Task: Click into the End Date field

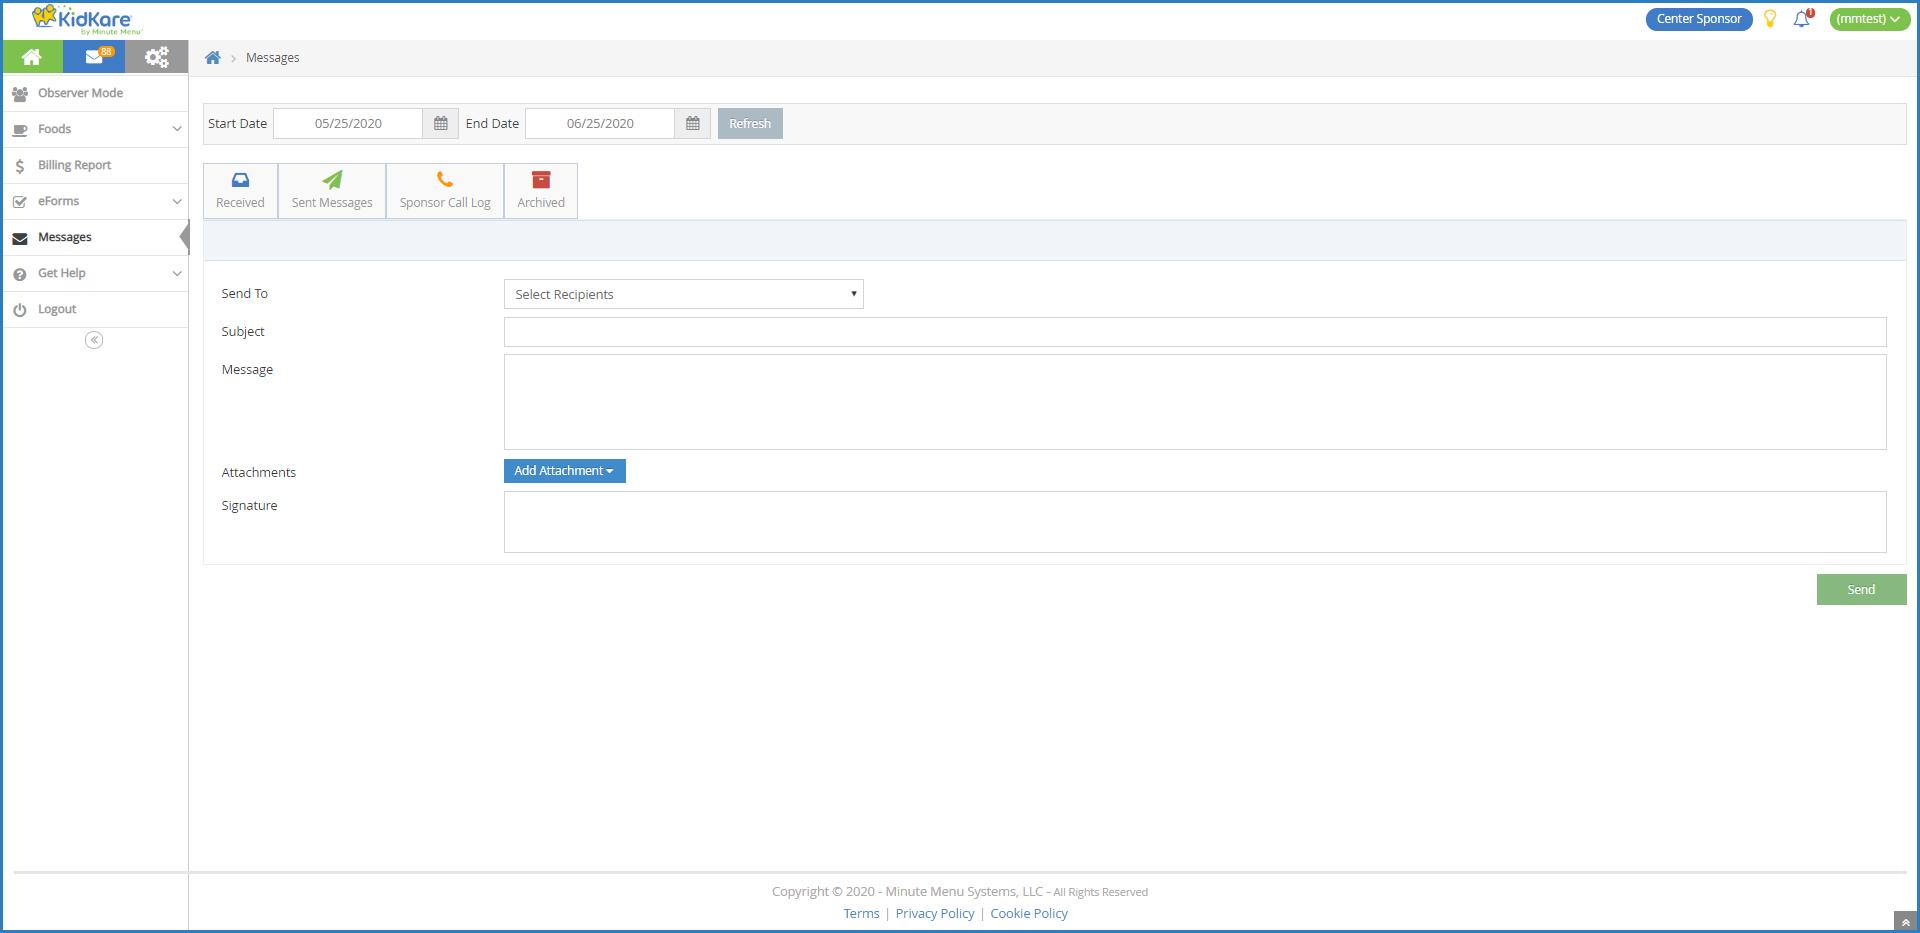Action: pos(600,124)
